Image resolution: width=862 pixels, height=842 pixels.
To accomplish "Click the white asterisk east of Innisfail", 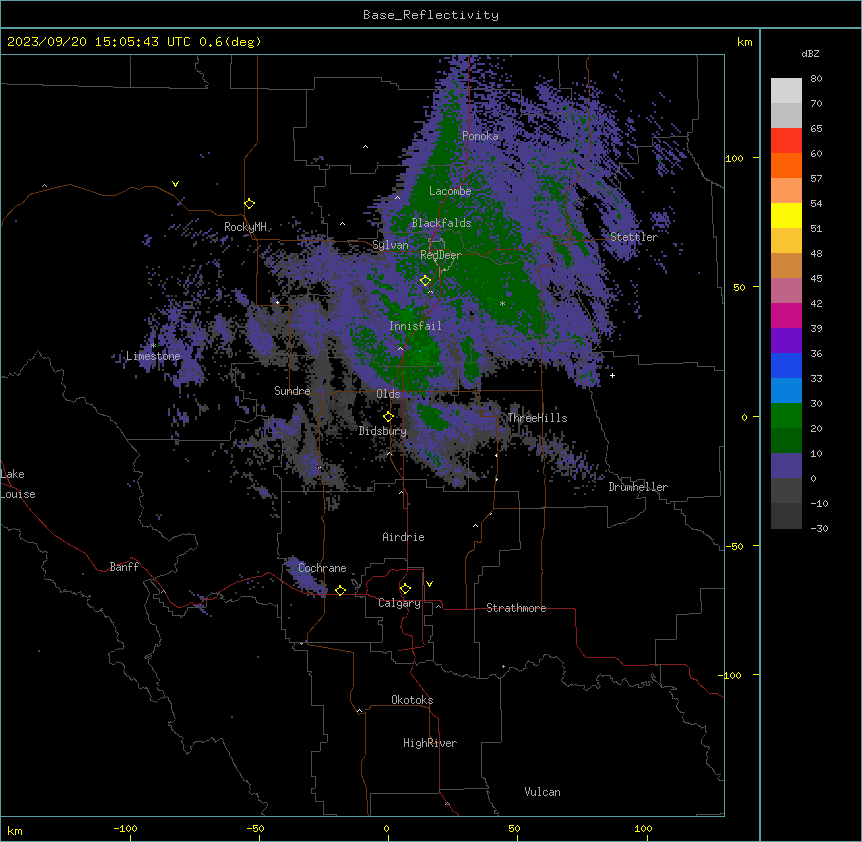I will [502, 303].
